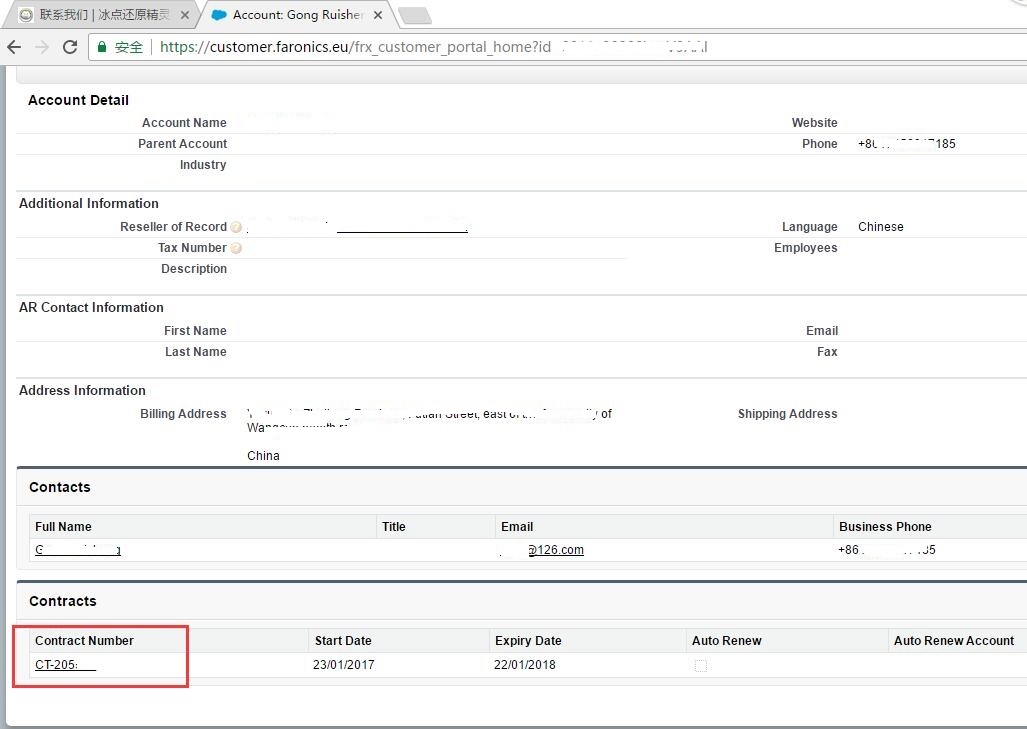
Task: Click the browser back arrow
Action: tap(14, 47)
